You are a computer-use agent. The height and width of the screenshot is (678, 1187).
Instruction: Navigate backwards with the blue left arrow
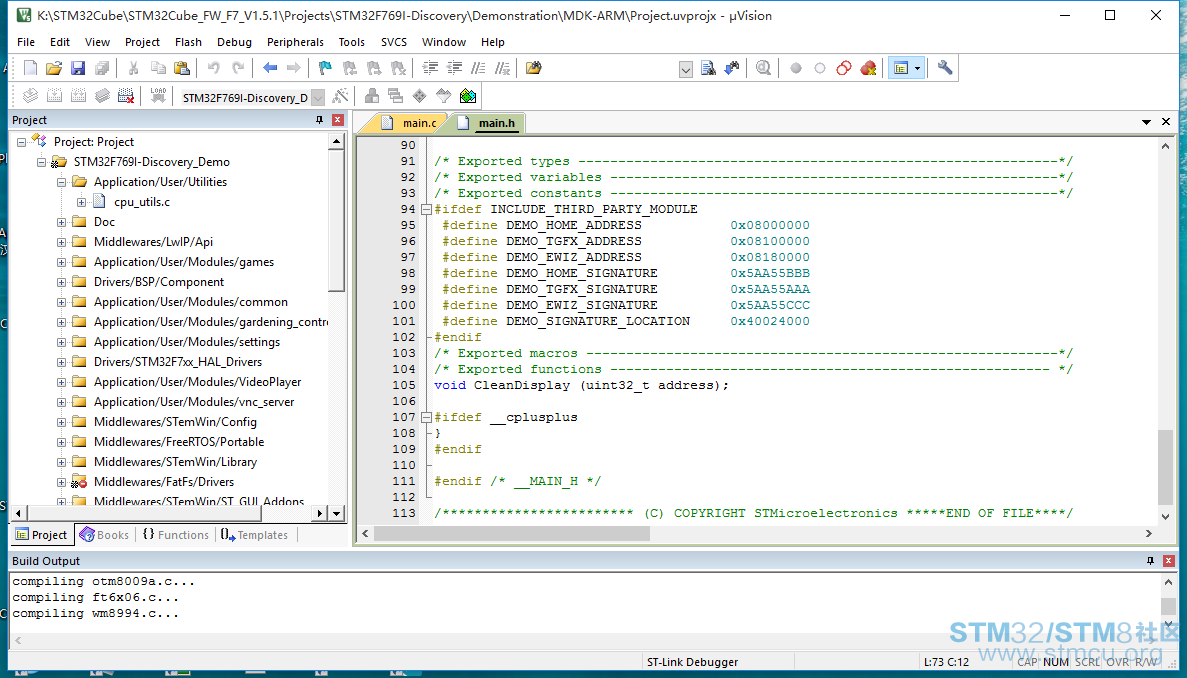pos(269,68)
